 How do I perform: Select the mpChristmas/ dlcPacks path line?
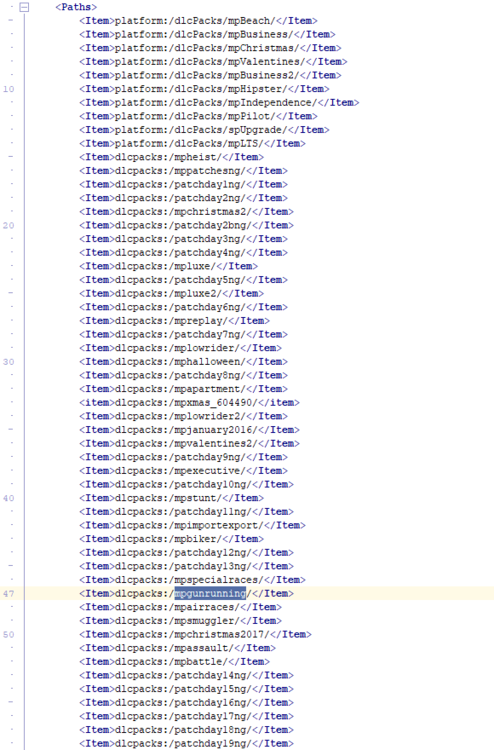point(210,48)
